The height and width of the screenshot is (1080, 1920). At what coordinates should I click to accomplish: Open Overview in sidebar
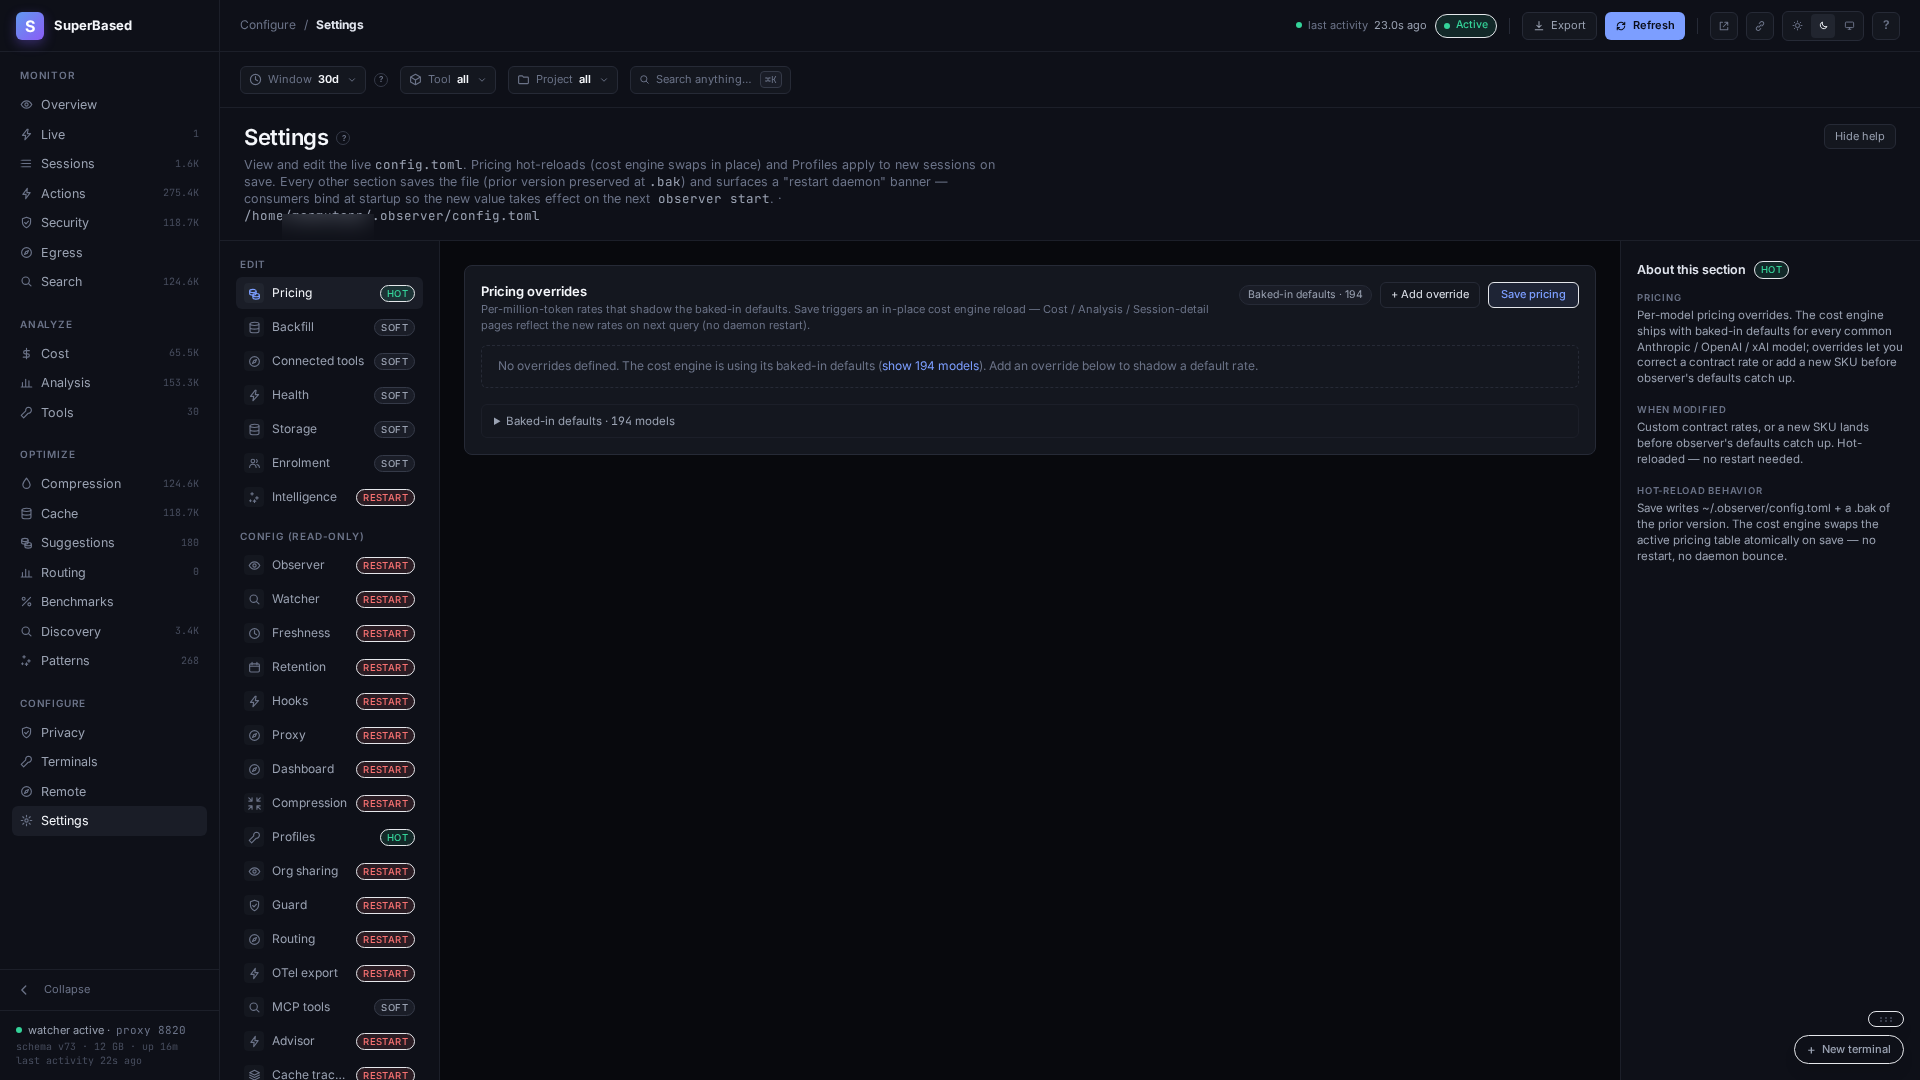(x=109, y=105)
